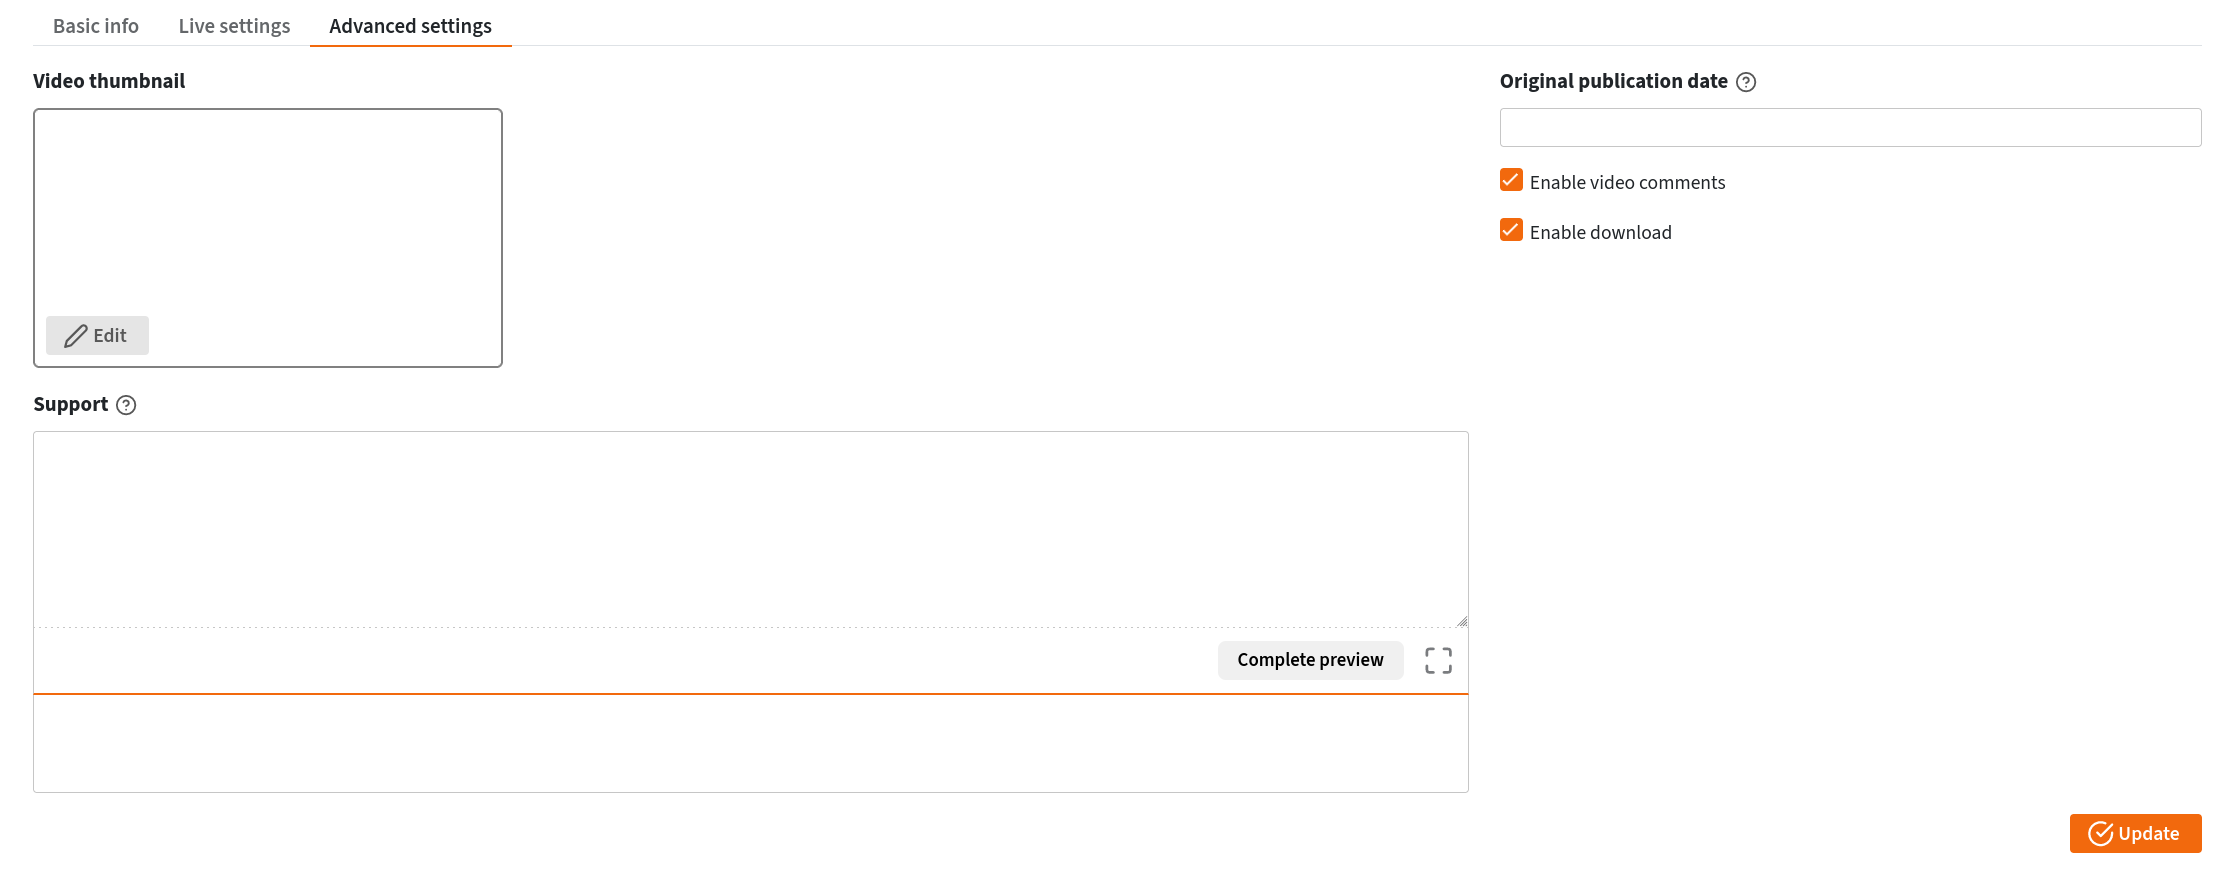Switch to the Live settings tab
The image size is (2232, 875).
point(233,26)
